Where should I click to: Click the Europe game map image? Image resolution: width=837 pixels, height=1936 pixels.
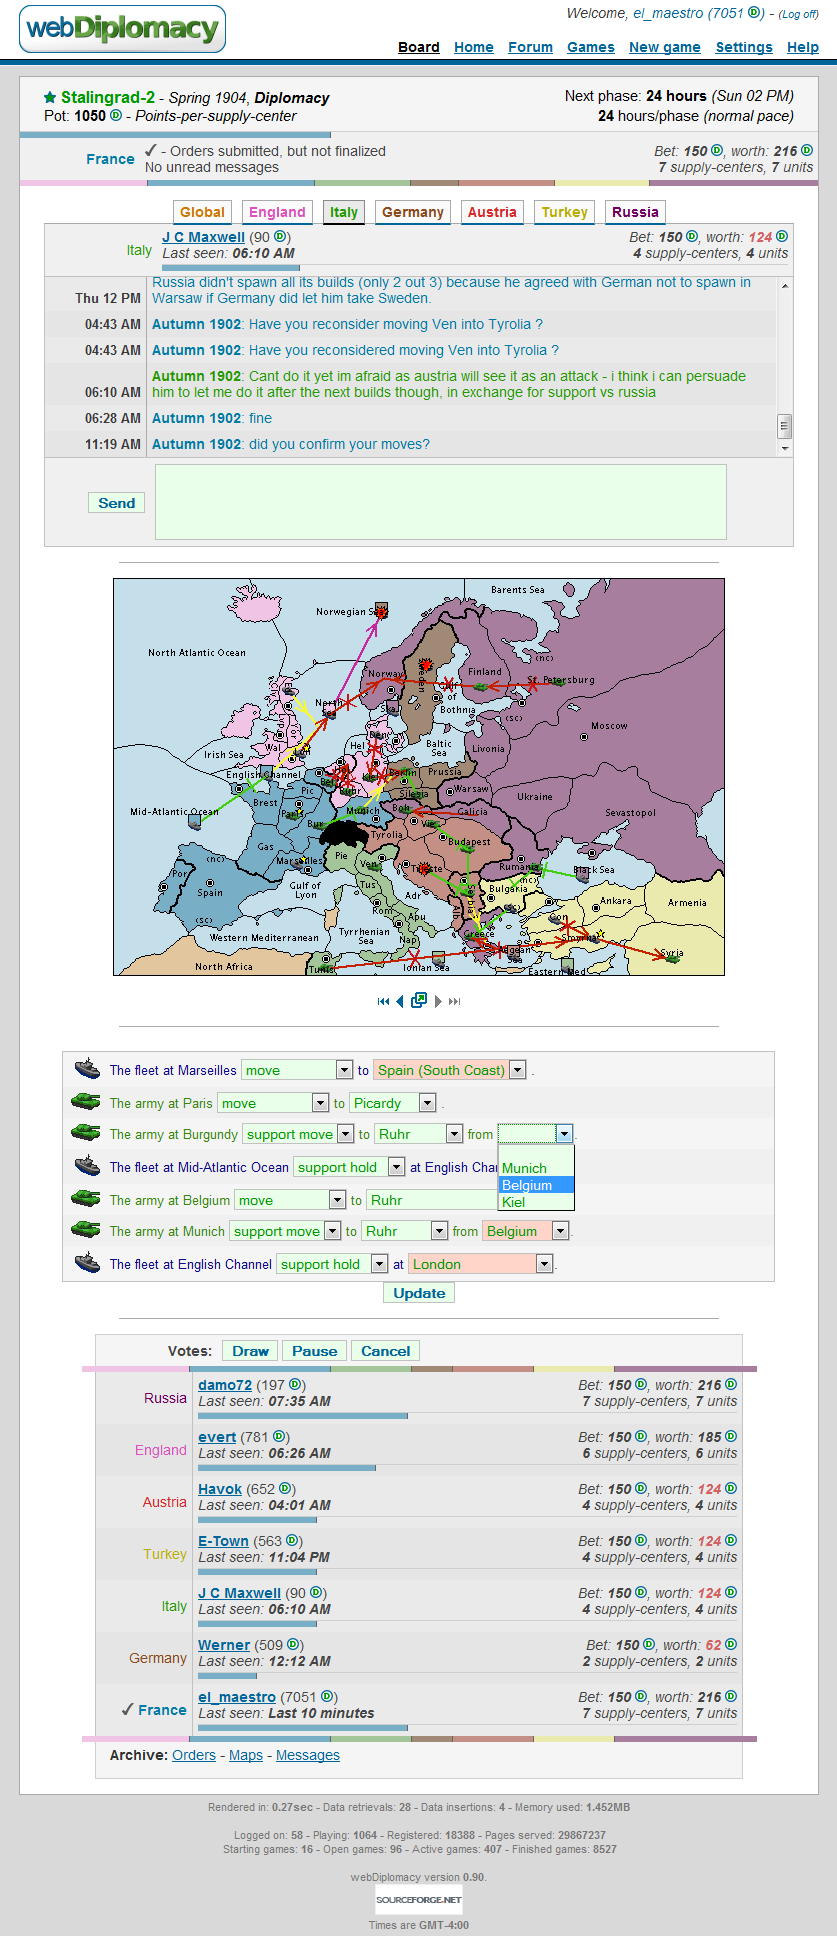(419, 777)
